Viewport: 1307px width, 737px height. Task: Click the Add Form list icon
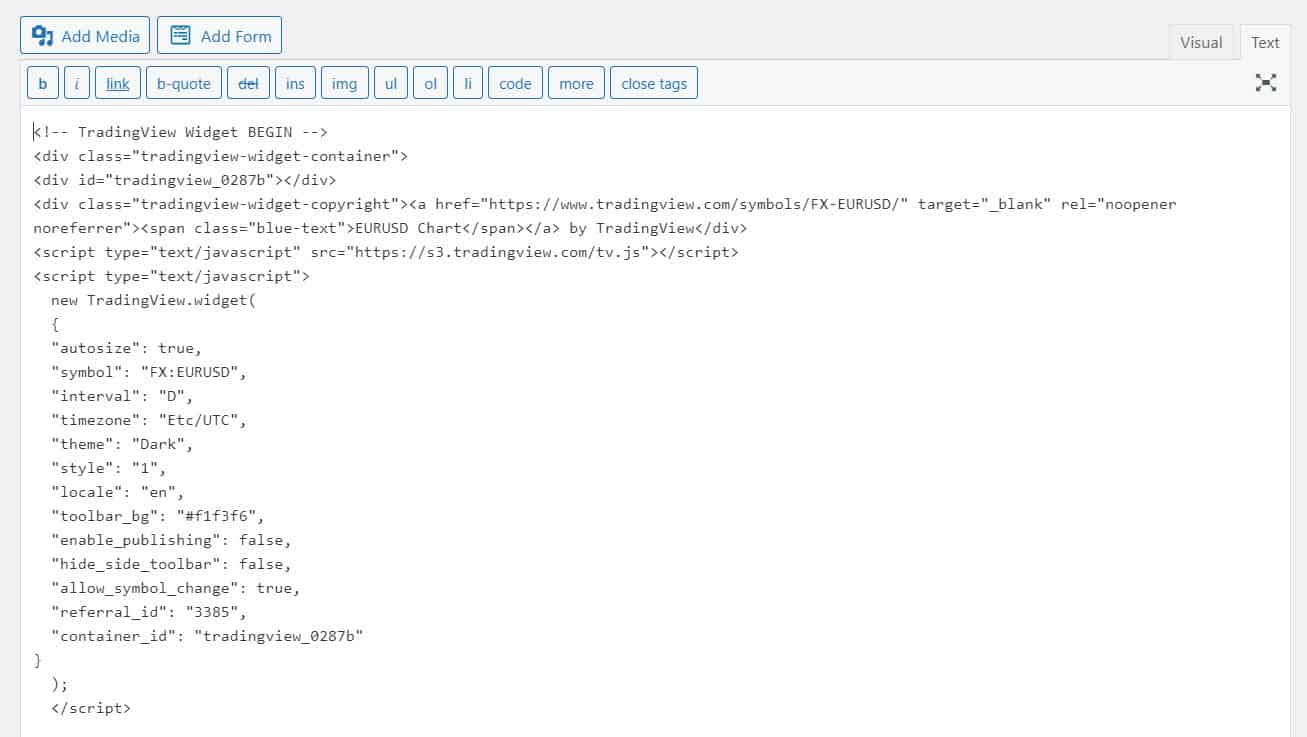click(180, 36)
